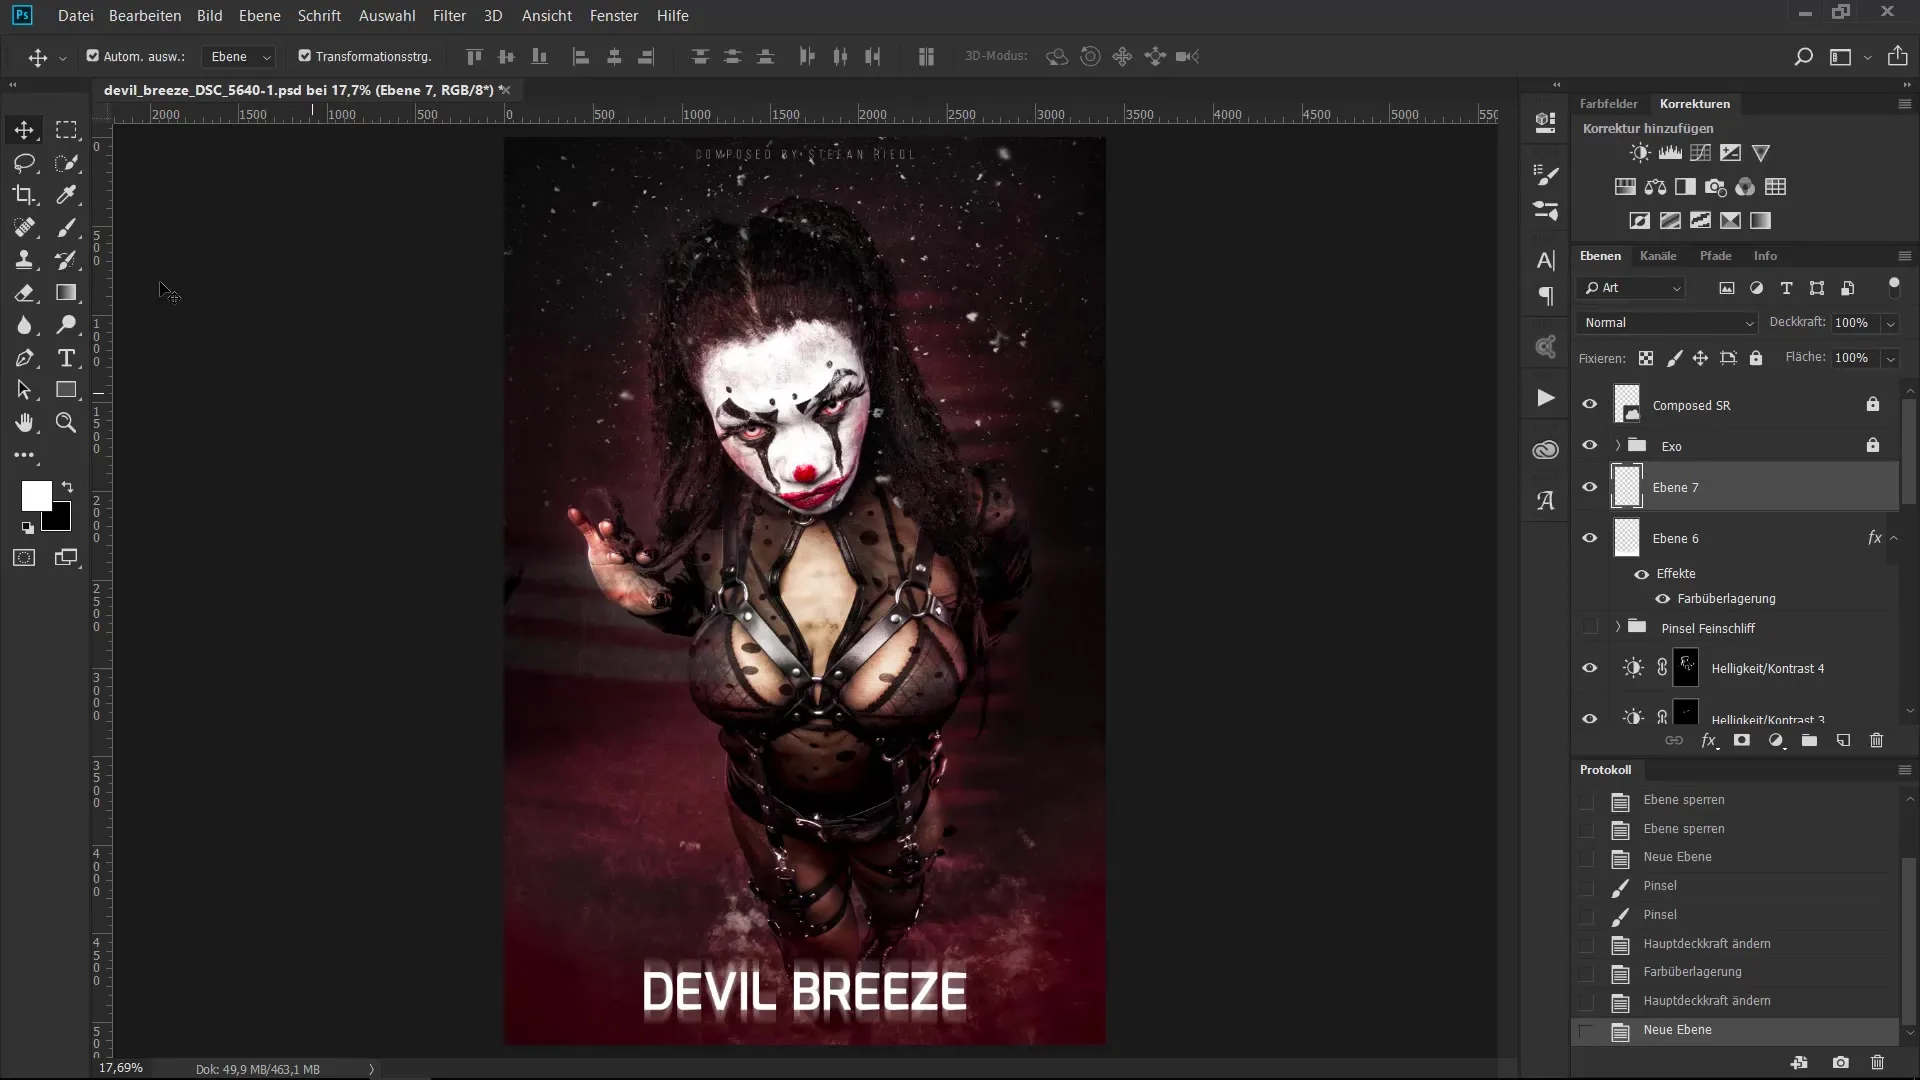Select the Gradient tool
This screenshot has width=1920, height=1080.
[66, 293]
